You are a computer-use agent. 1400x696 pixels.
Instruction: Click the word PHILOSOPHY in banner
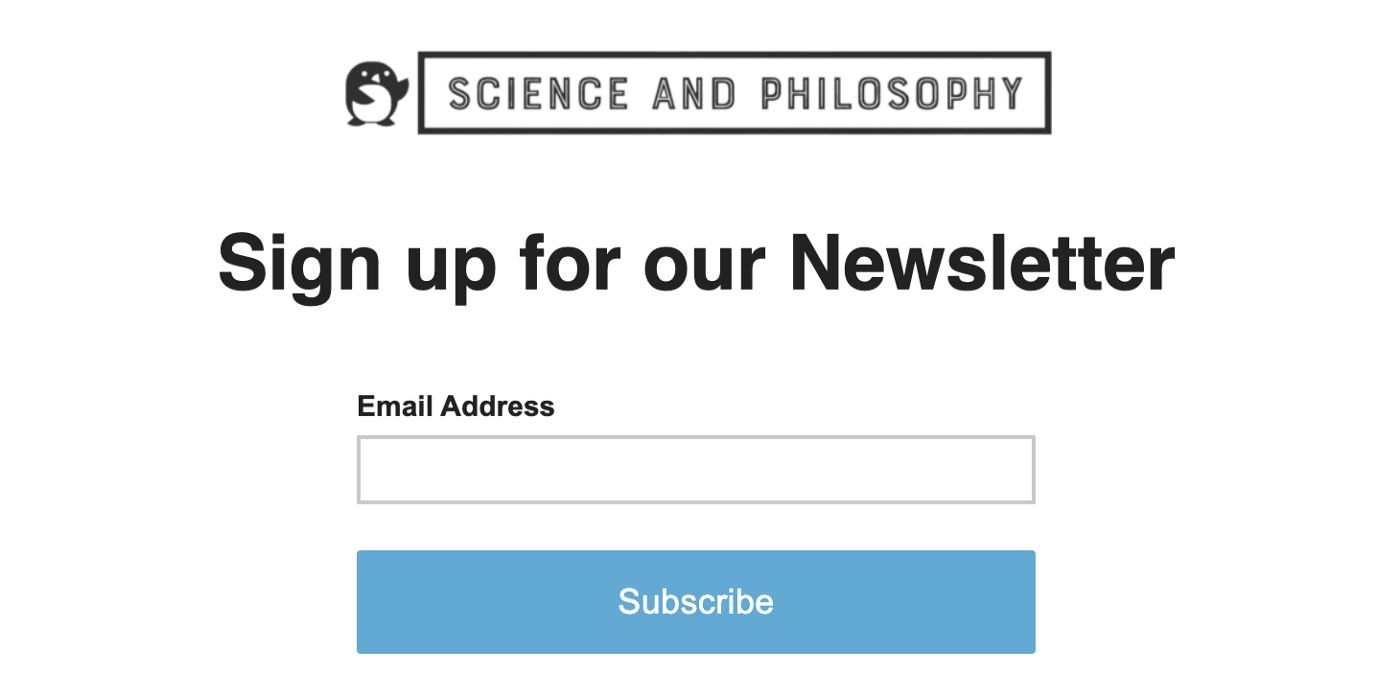tap(892, 93)
